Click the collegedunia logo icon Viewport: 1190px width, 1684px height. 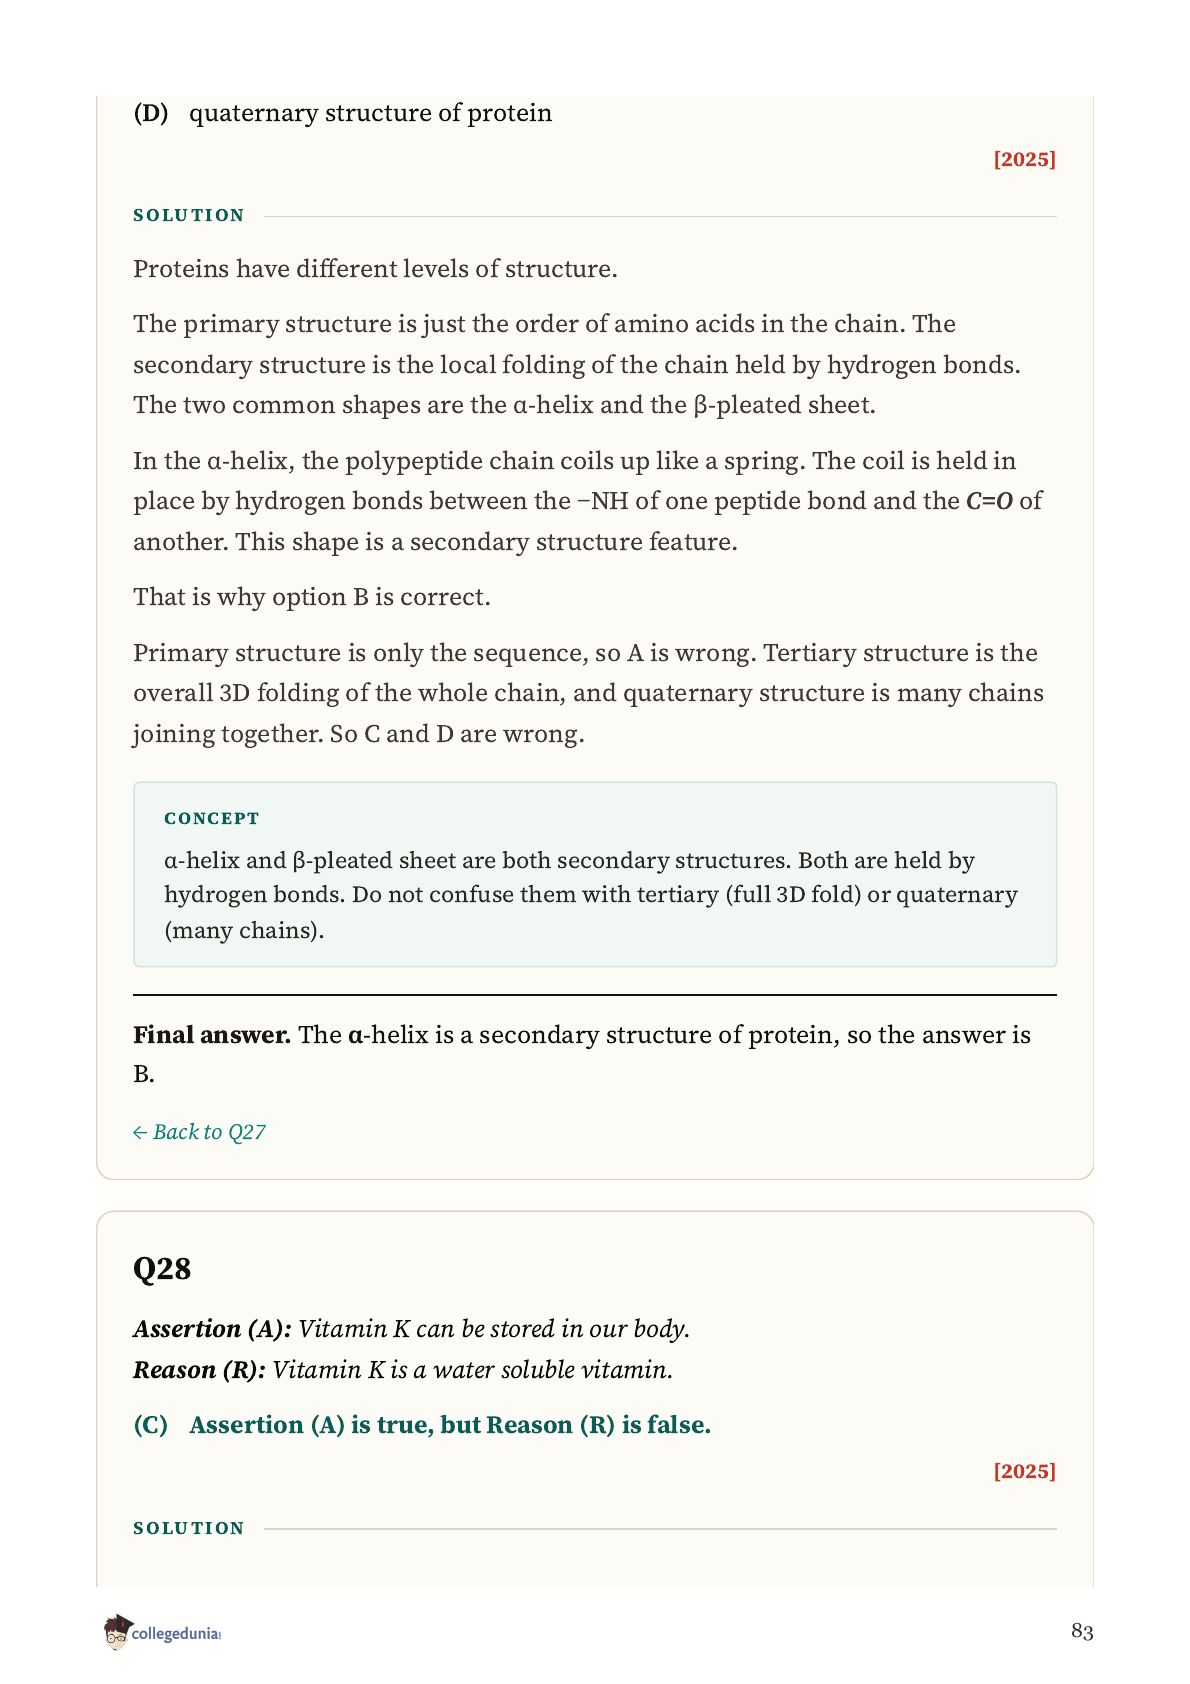click(117, 1632)
